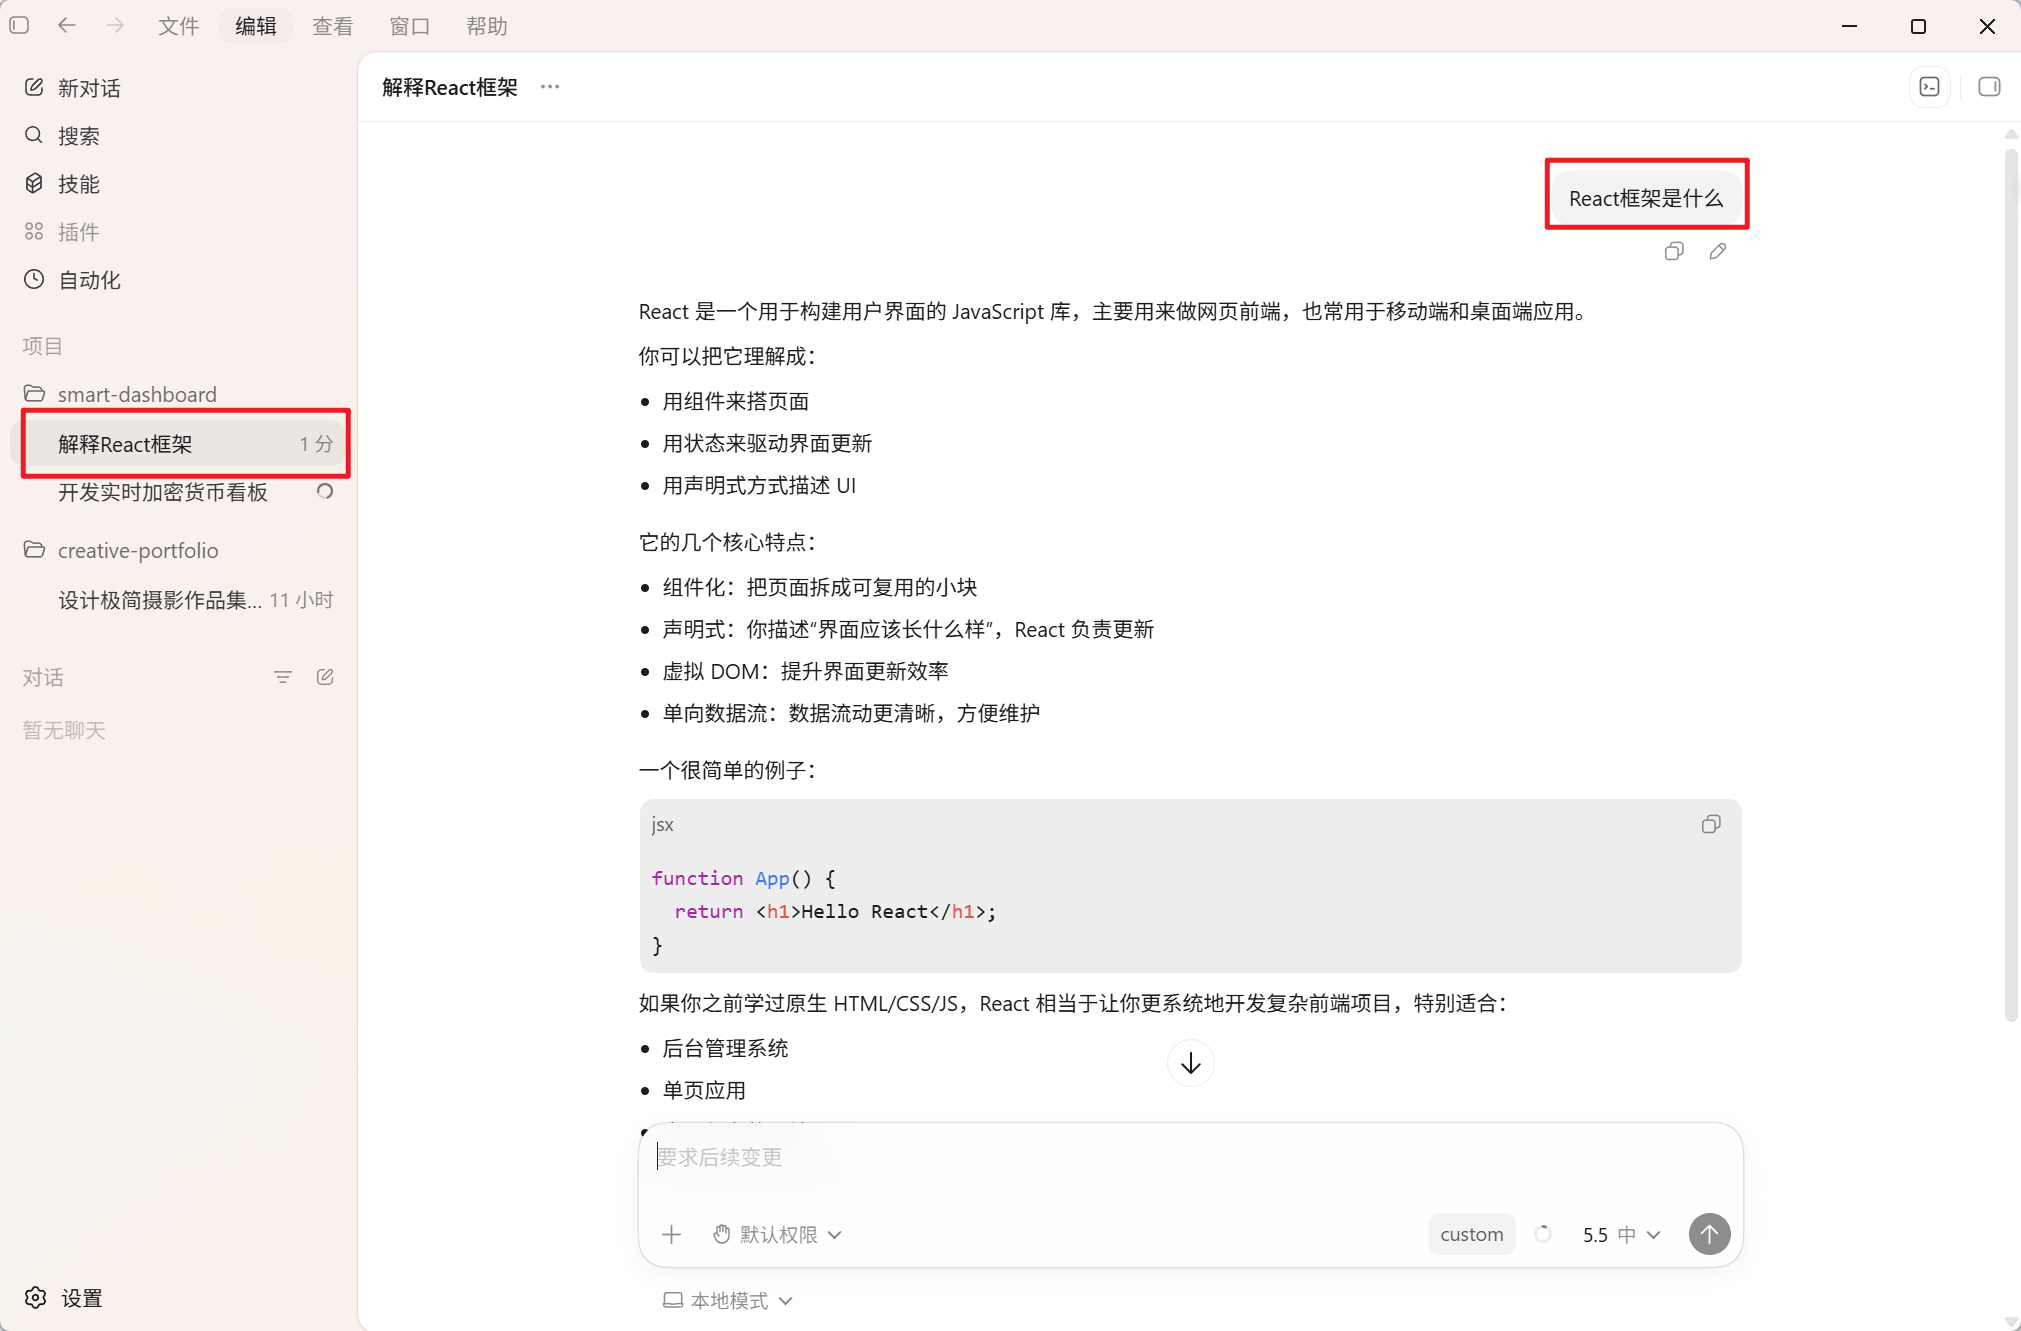The width and height of the screenshot is (2021, 1331).
Task: Jump to bottom with the down arrow button
Action: tap(1190, 1063)
